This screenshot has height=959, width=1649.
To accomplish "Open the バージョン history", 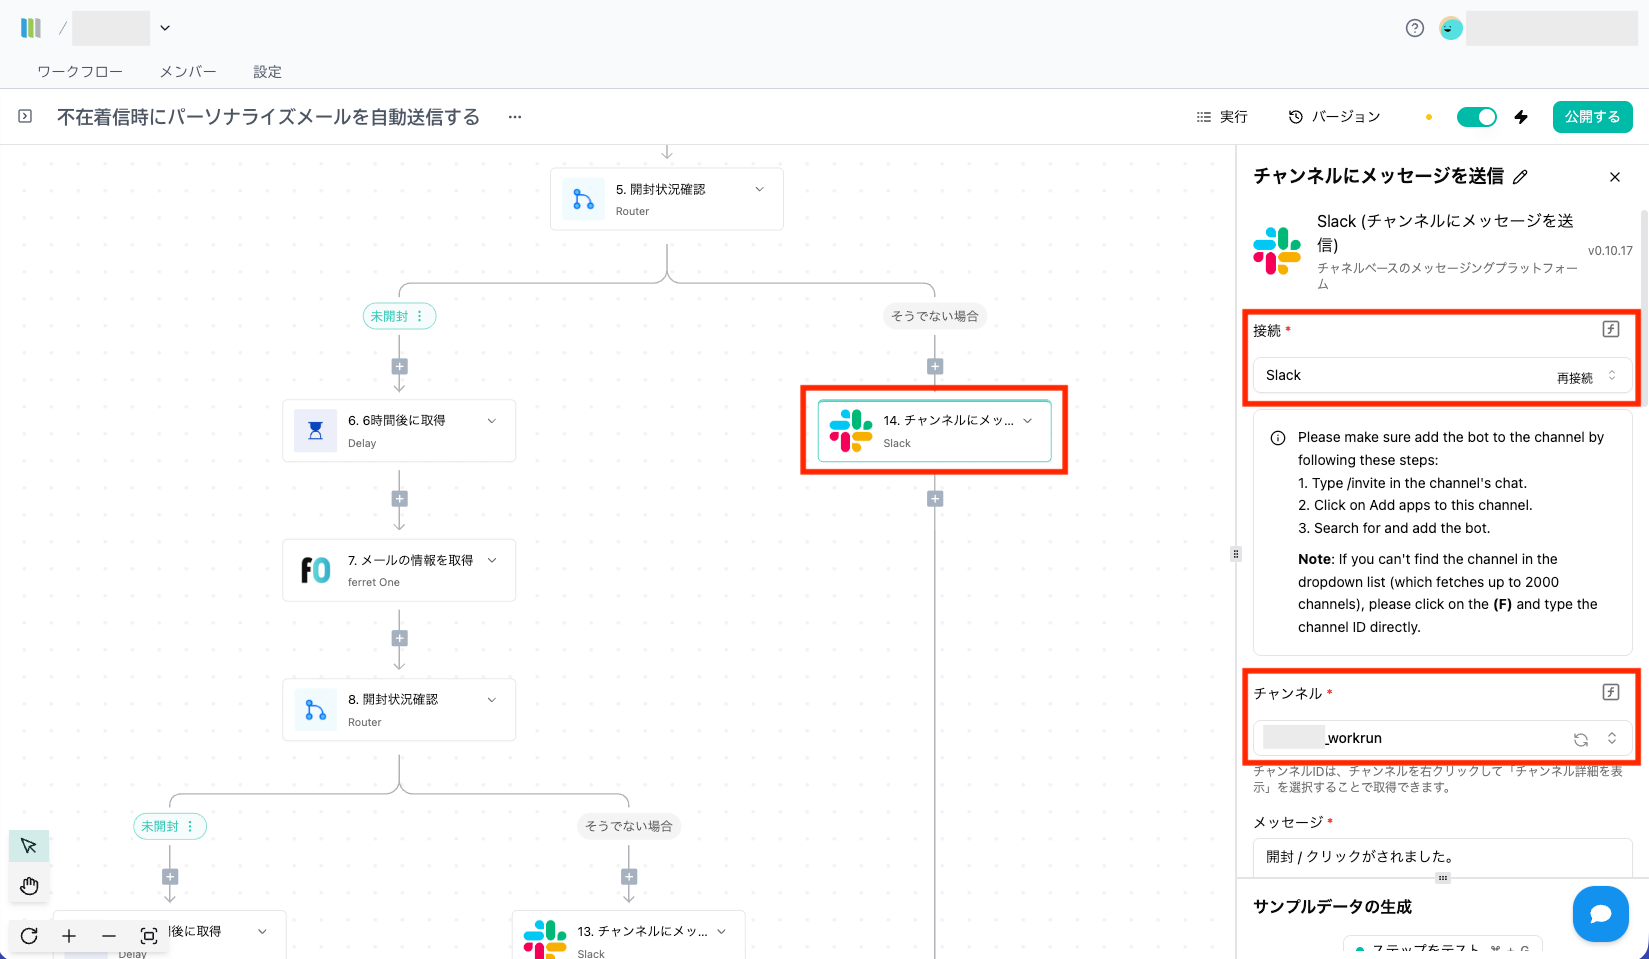I will click(x=1334, y=117).
